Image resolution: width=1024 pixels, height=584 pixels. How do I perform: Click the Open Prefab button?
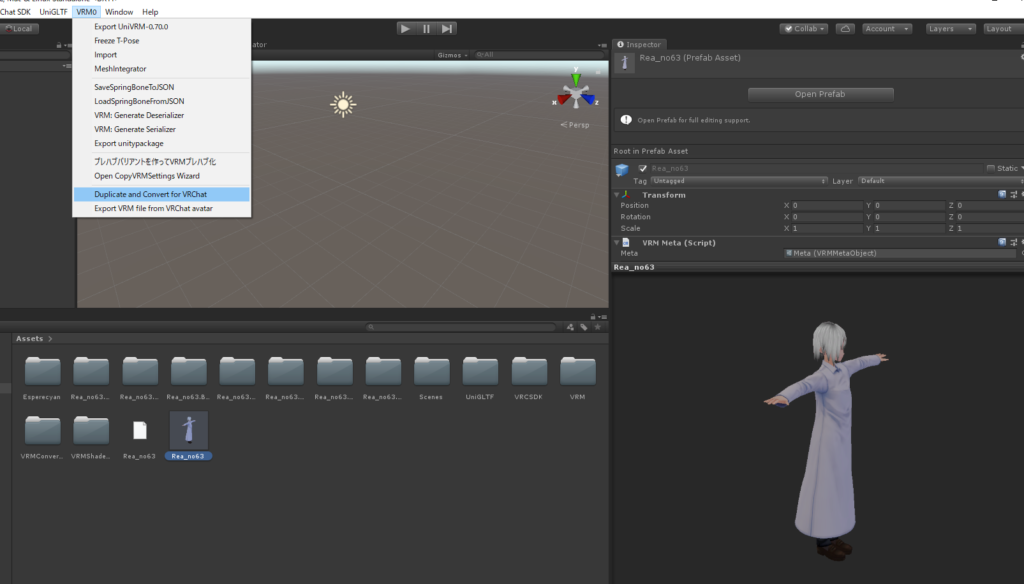coord(820,94)
